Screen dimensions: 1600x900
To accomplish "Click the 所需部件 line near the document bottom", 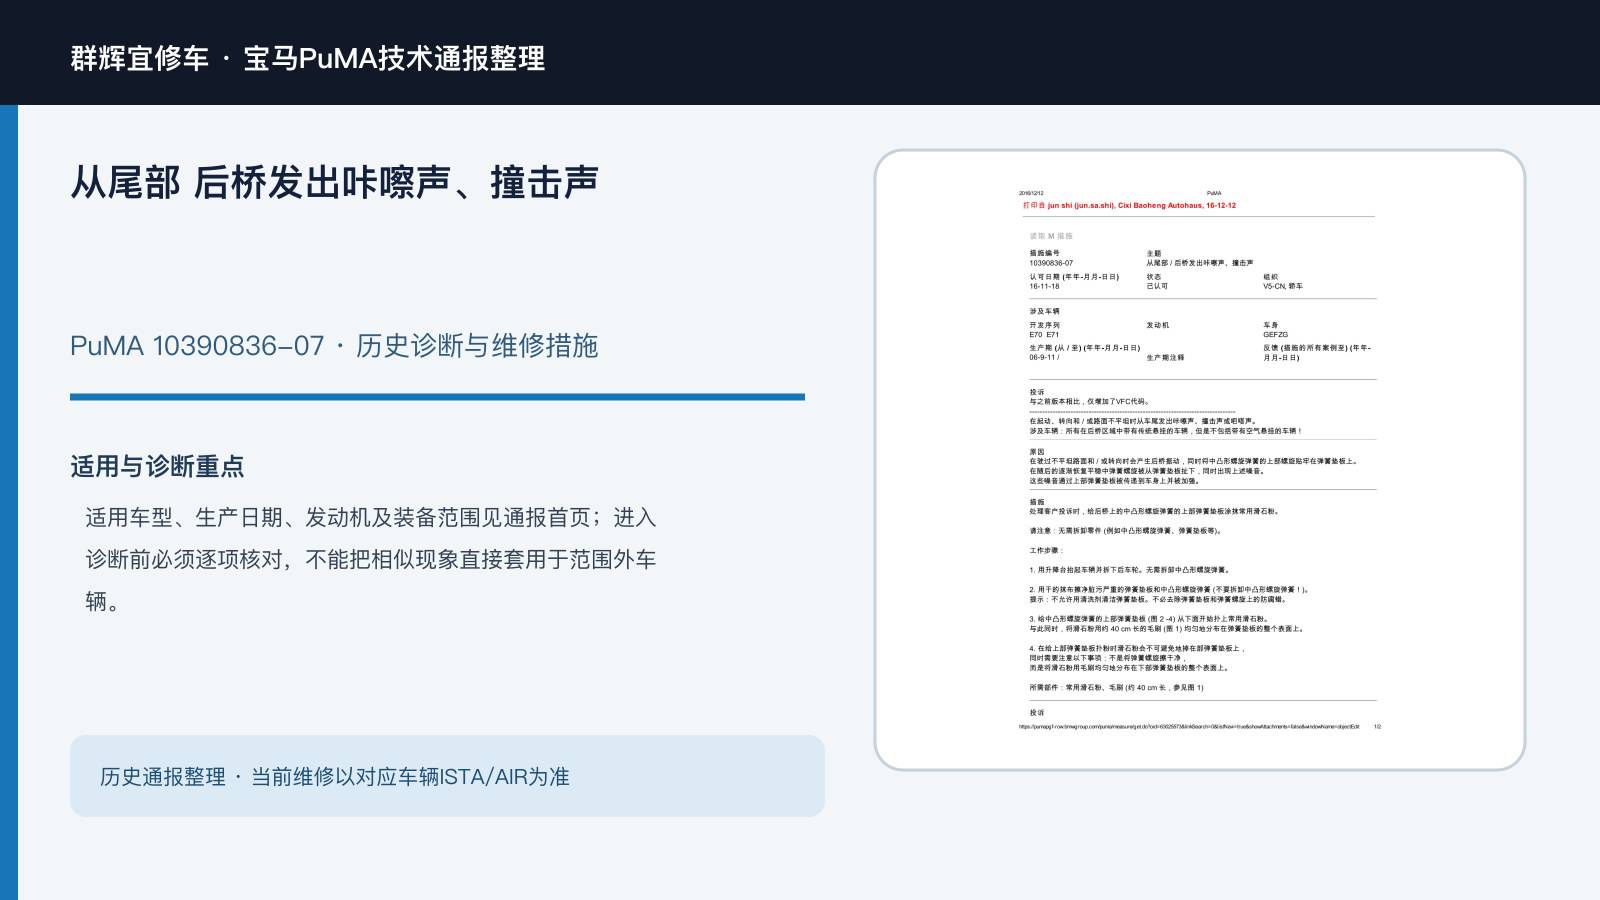I will (x=1116, y=688).
